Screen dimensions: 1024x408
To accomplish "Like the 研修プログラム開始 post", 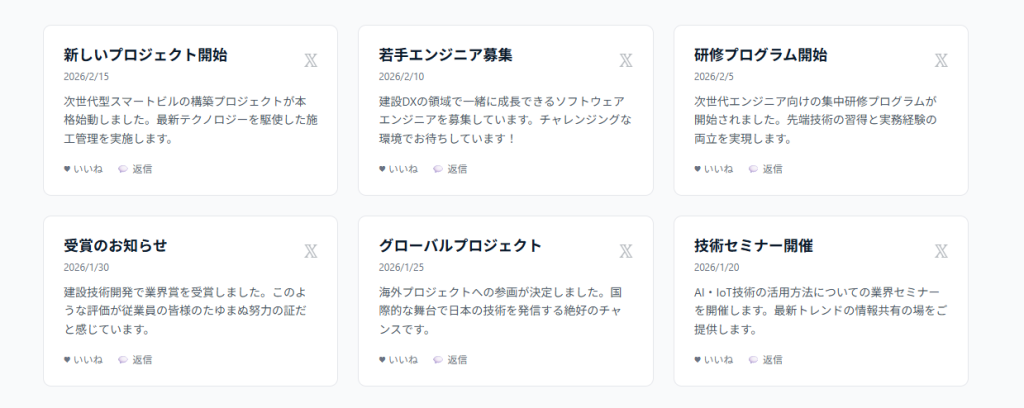I will tap(713, 169).
